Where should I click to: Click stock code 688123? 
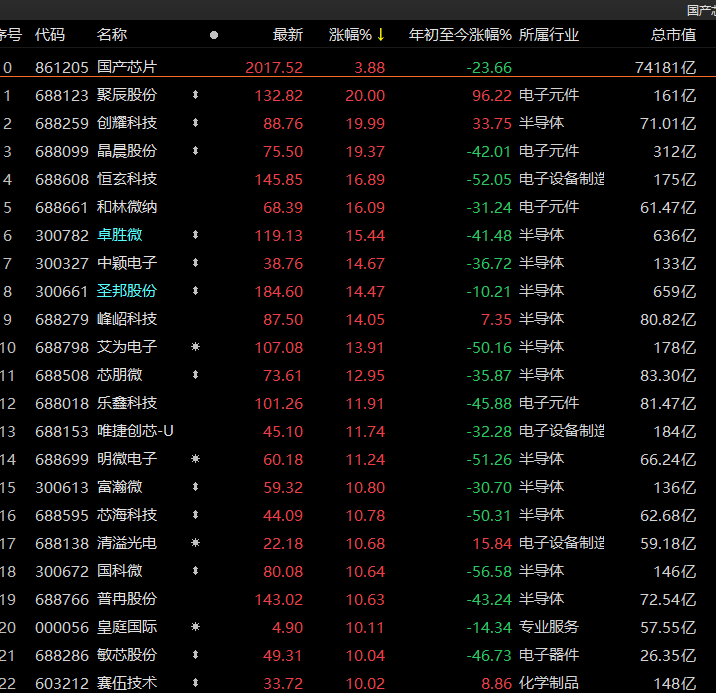pyautogui.click(x=62, y=95)
